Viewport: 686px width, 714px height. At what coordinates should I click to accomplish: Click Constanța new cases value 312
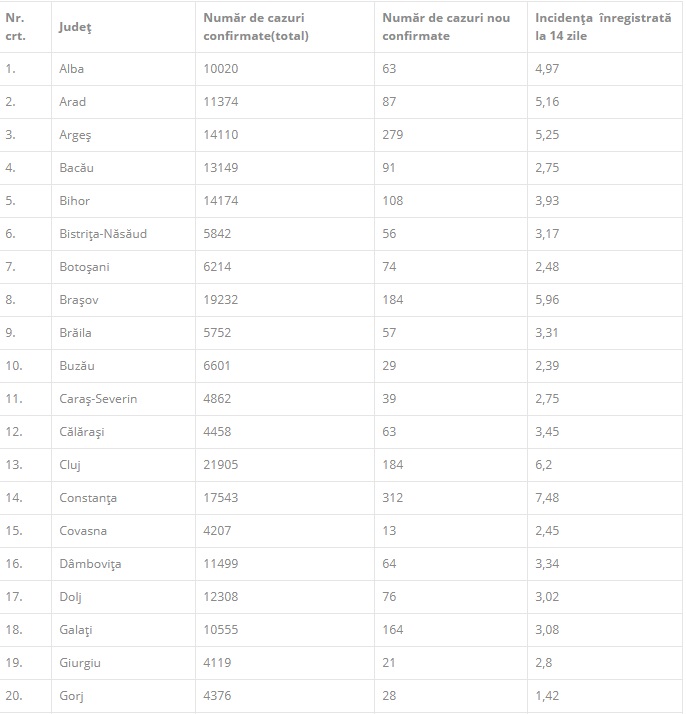click(x=392, y=498)
